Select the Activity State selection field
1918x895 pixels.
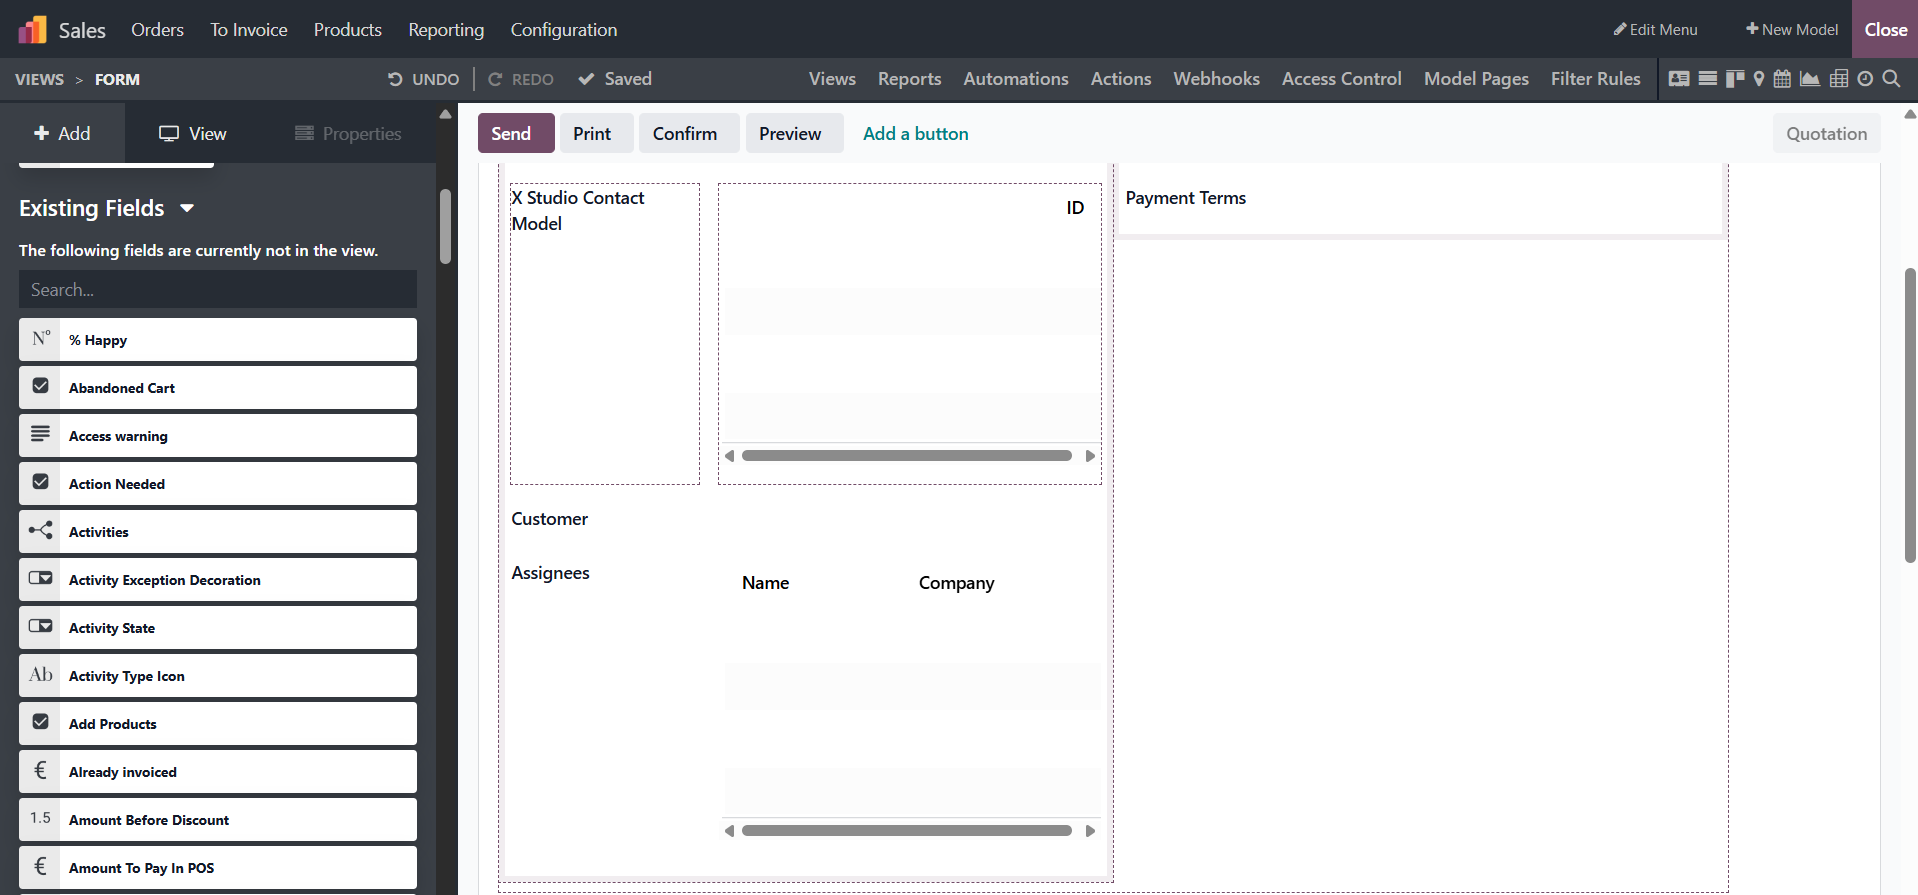(218, 628)
